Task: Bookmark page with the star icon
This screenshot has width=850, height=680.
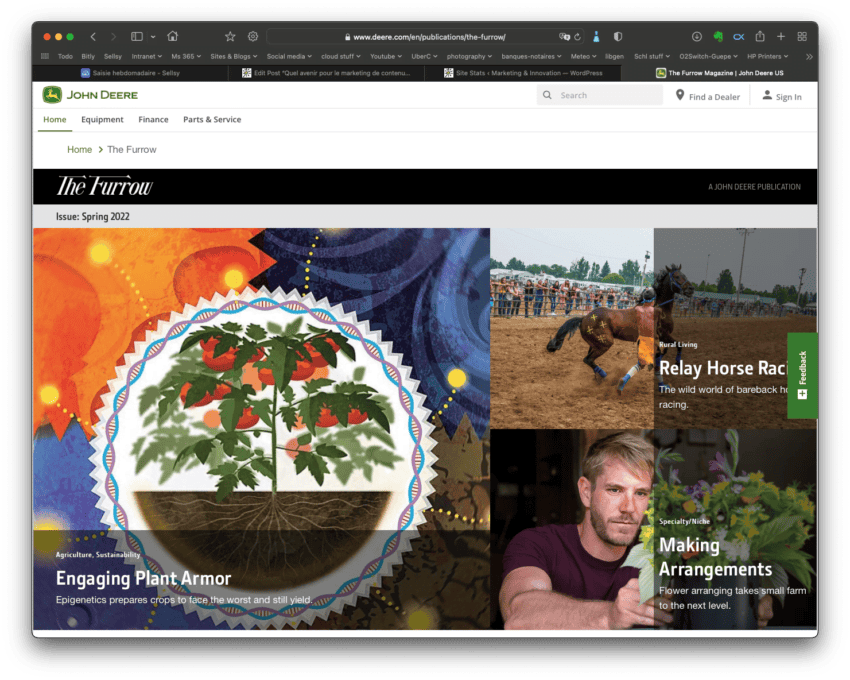Action: pyautogui.click(x=230, y=37)
